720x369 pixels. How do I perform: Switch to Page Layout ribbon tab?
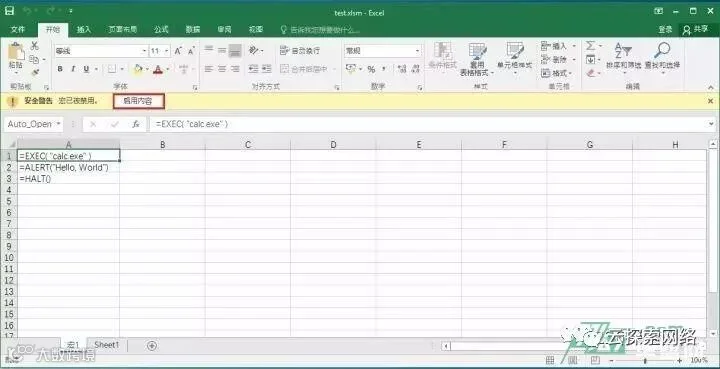(123, 29)
